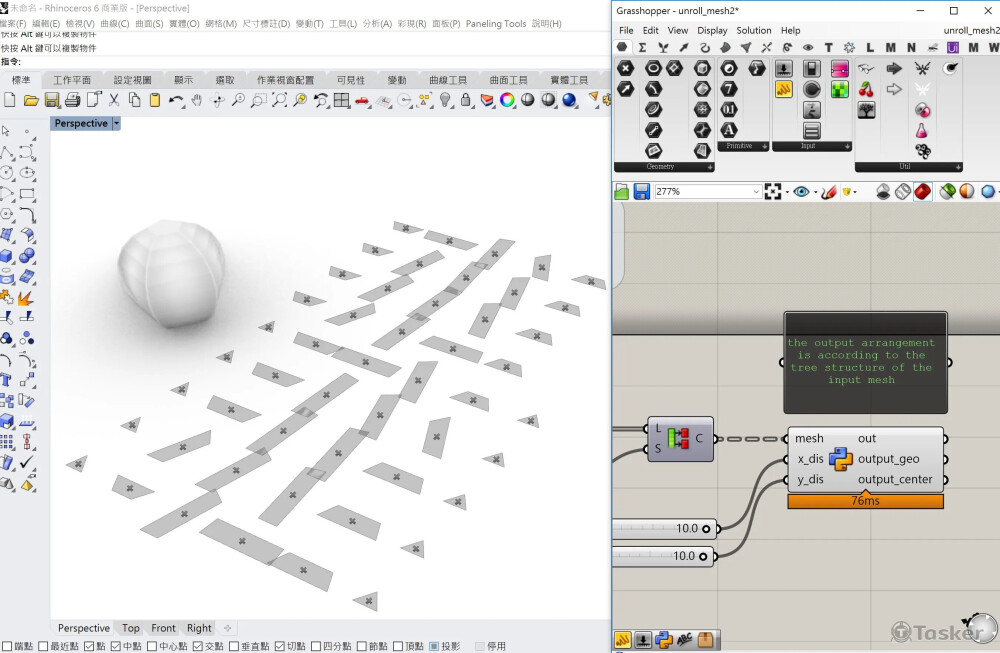Open the 277% zoom level dropdown
1000x653 pixels.
755,191
